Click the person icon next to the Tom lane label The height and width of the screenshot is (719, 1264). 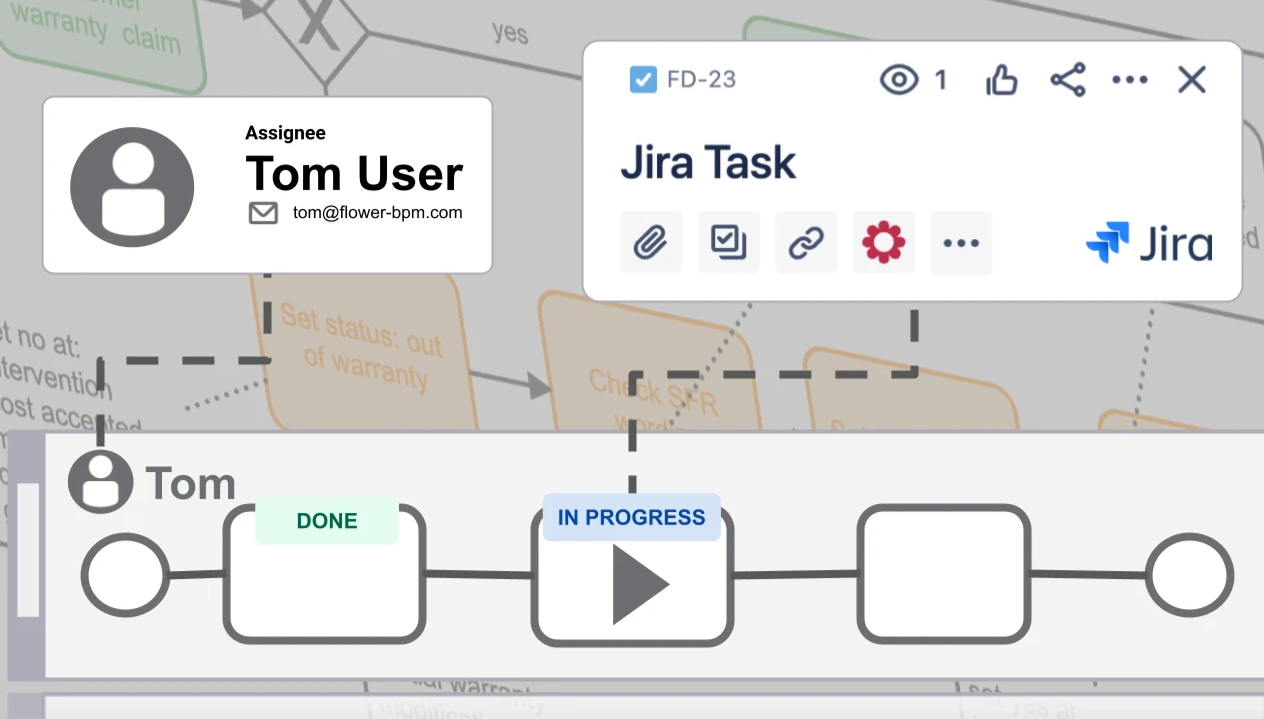point(99,481)
